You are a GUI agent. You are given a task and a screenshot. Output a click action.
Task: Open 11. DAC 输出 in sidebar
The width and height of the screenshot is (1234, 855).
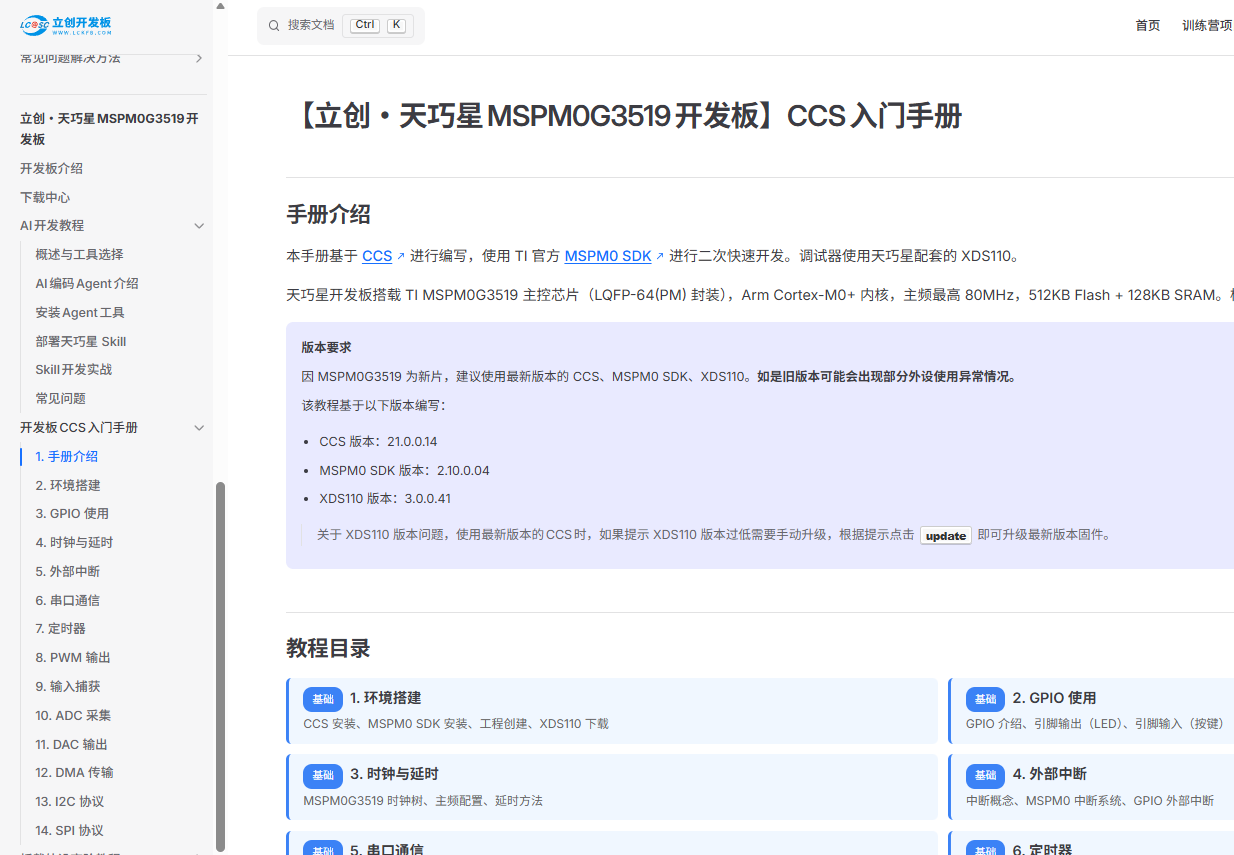point(71,745)
